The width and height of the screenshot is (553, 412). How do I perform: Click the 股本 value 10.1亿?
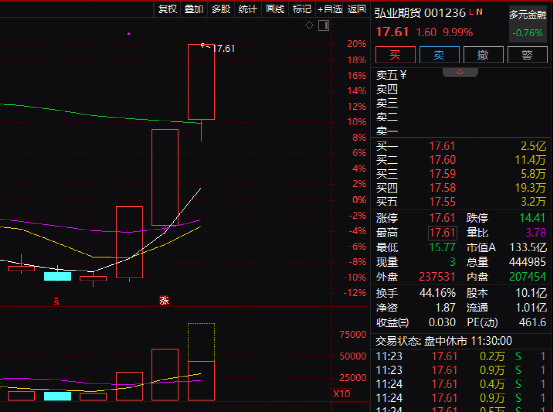coord(531,293)
